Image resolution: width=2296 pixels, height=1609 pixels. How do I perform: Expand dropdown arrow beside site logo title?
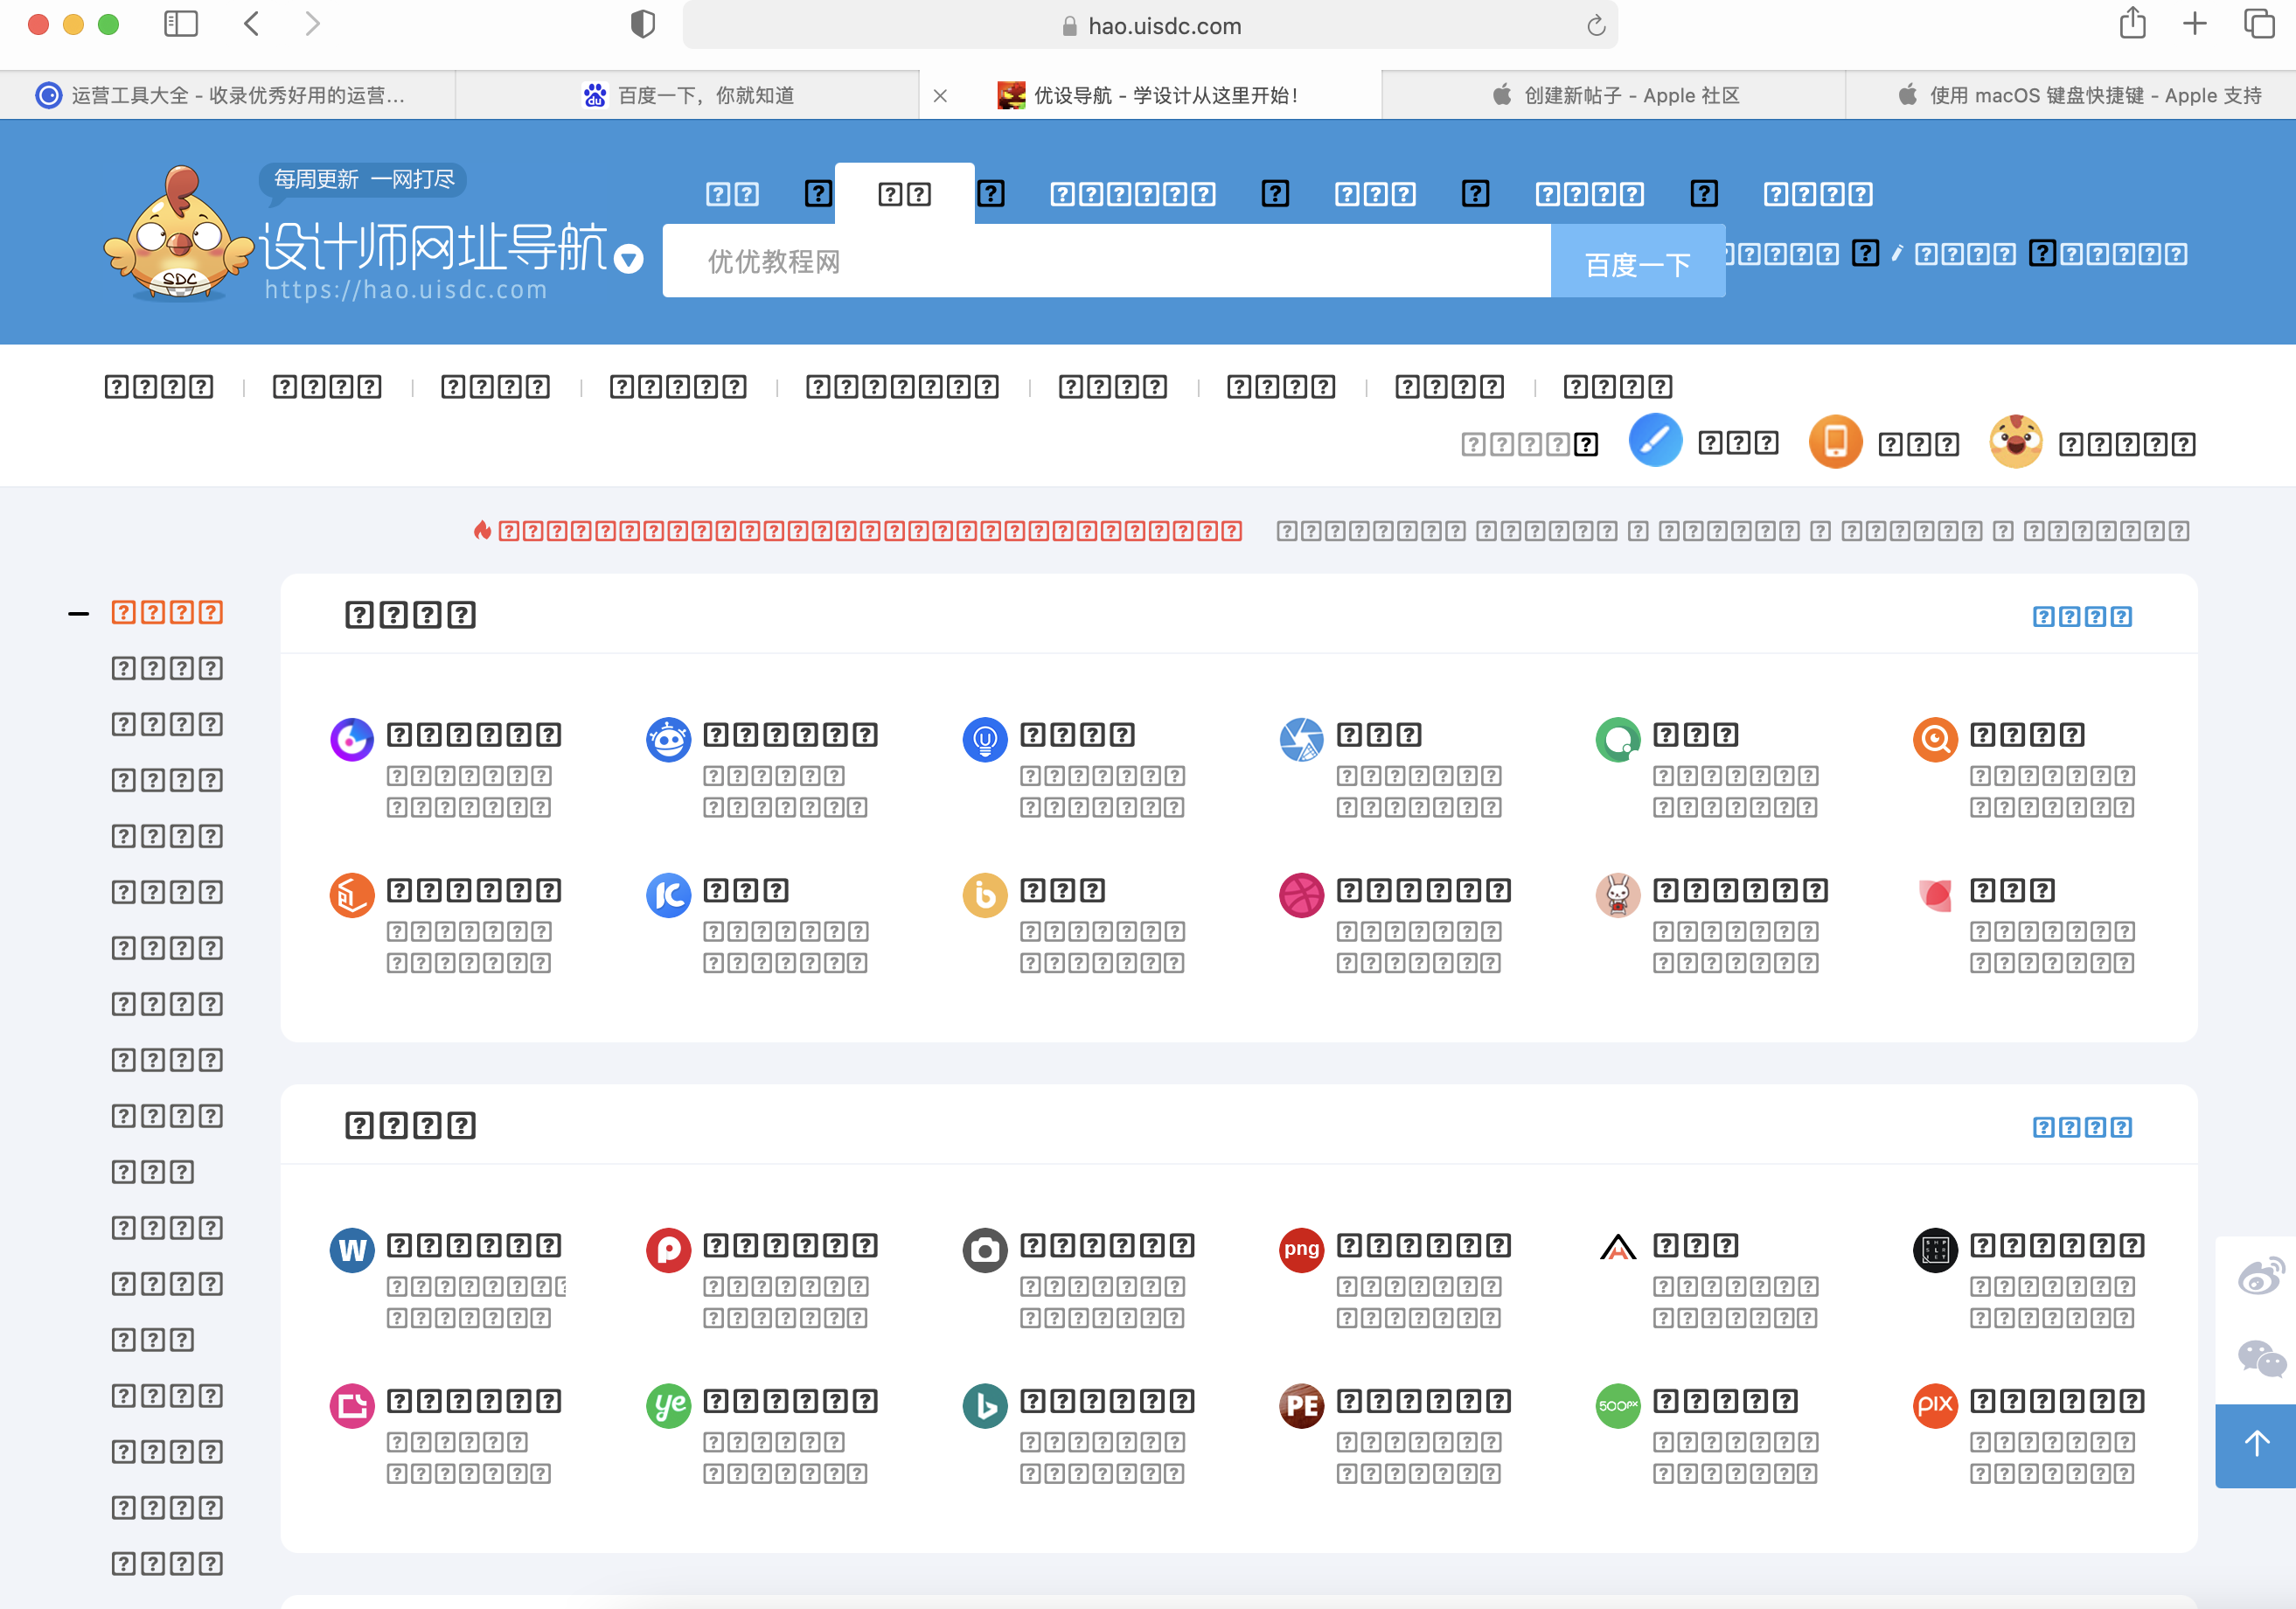click(628, 260)
